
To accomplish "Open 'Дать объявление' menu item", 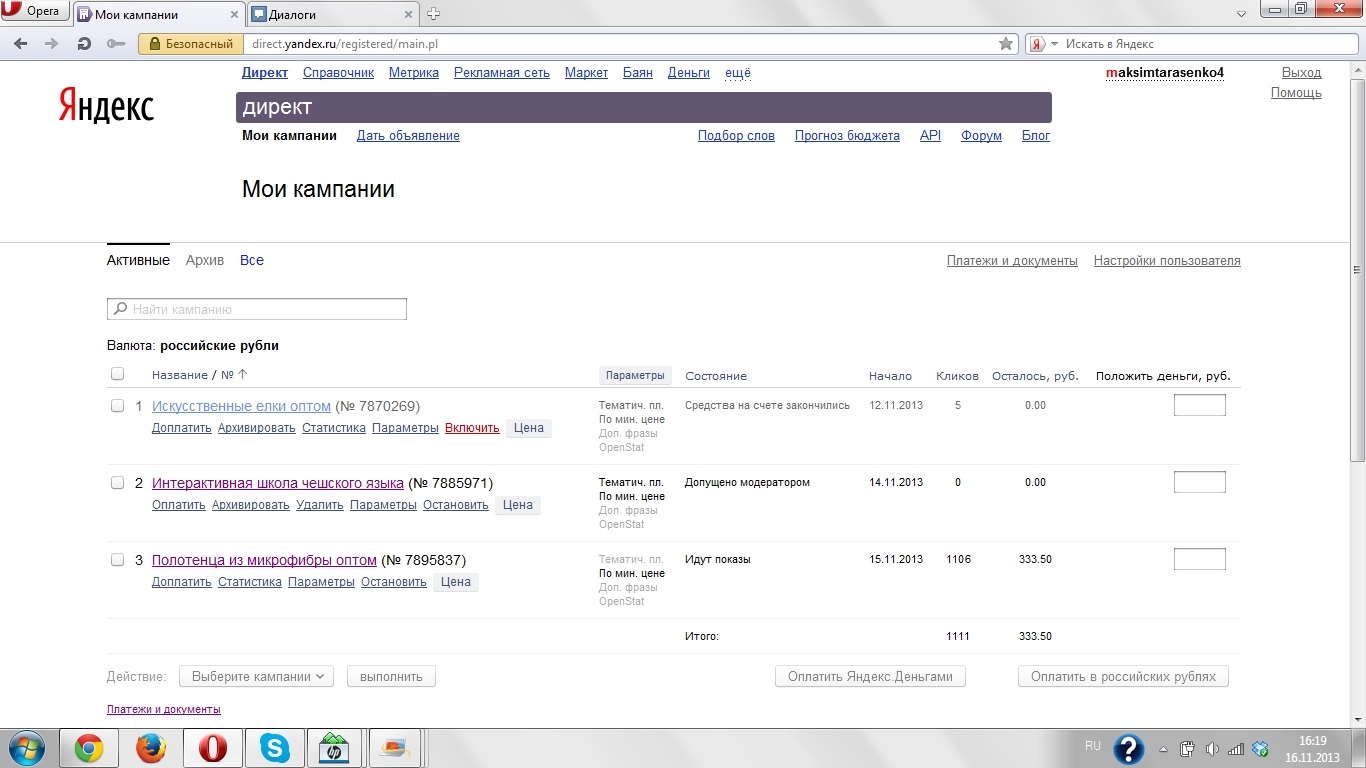I will pos(408,136).
